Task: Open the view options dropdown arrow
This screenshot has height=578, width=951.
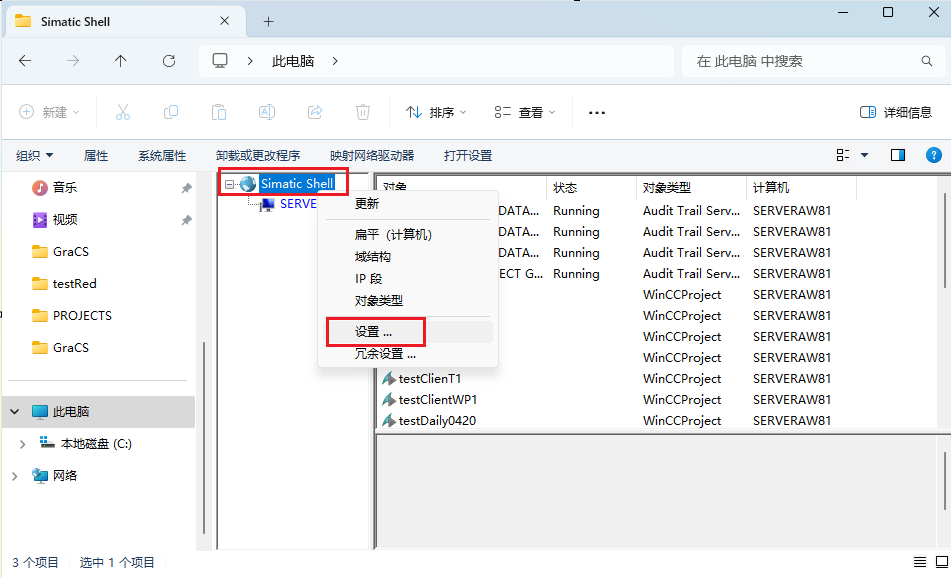Action: click(864, 155)
